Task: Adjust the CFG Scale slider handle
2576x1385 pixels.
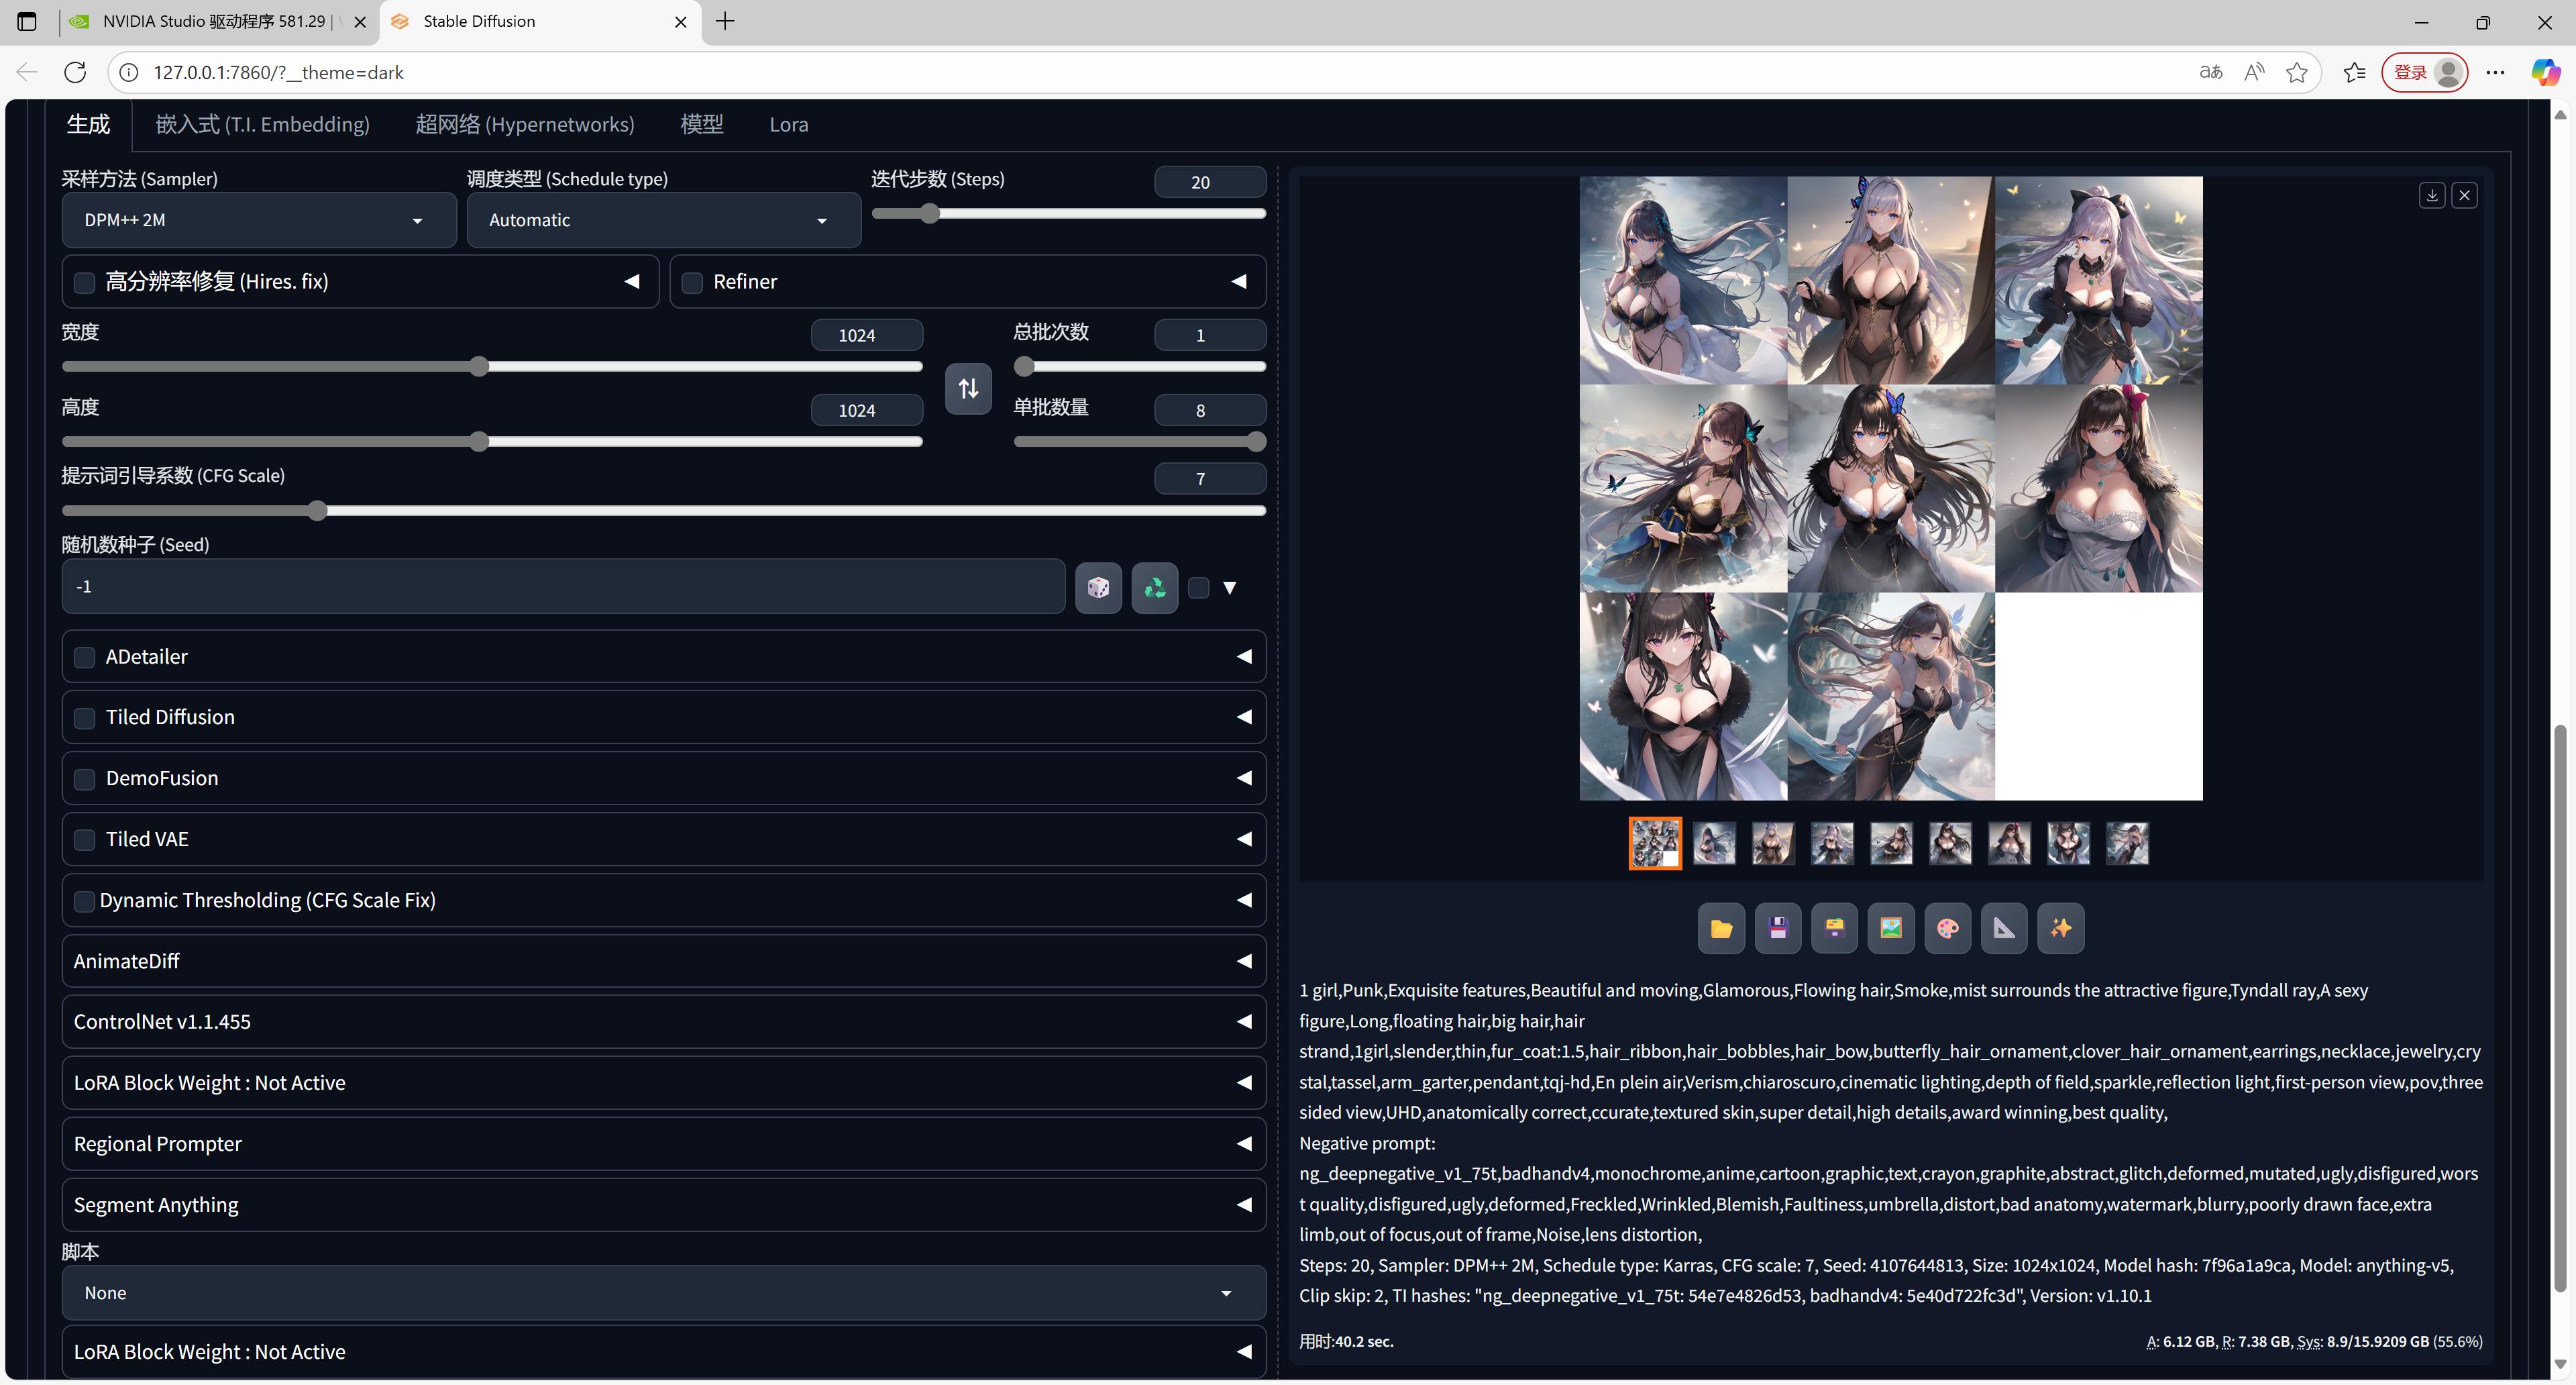Action: pos(318,511)
